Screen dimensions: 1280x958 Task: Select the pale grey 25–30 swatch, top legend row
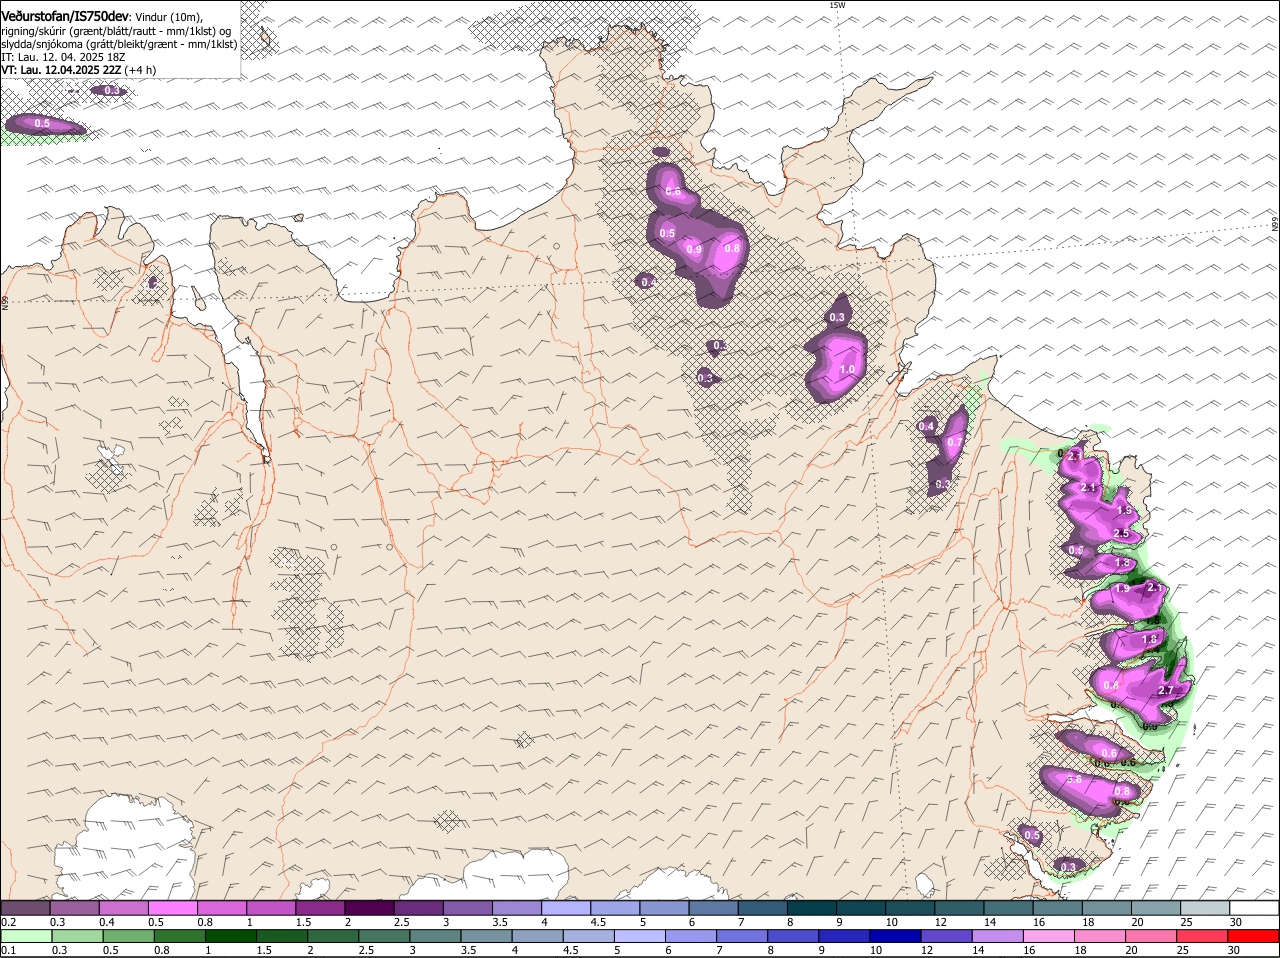pos(1204,908)
